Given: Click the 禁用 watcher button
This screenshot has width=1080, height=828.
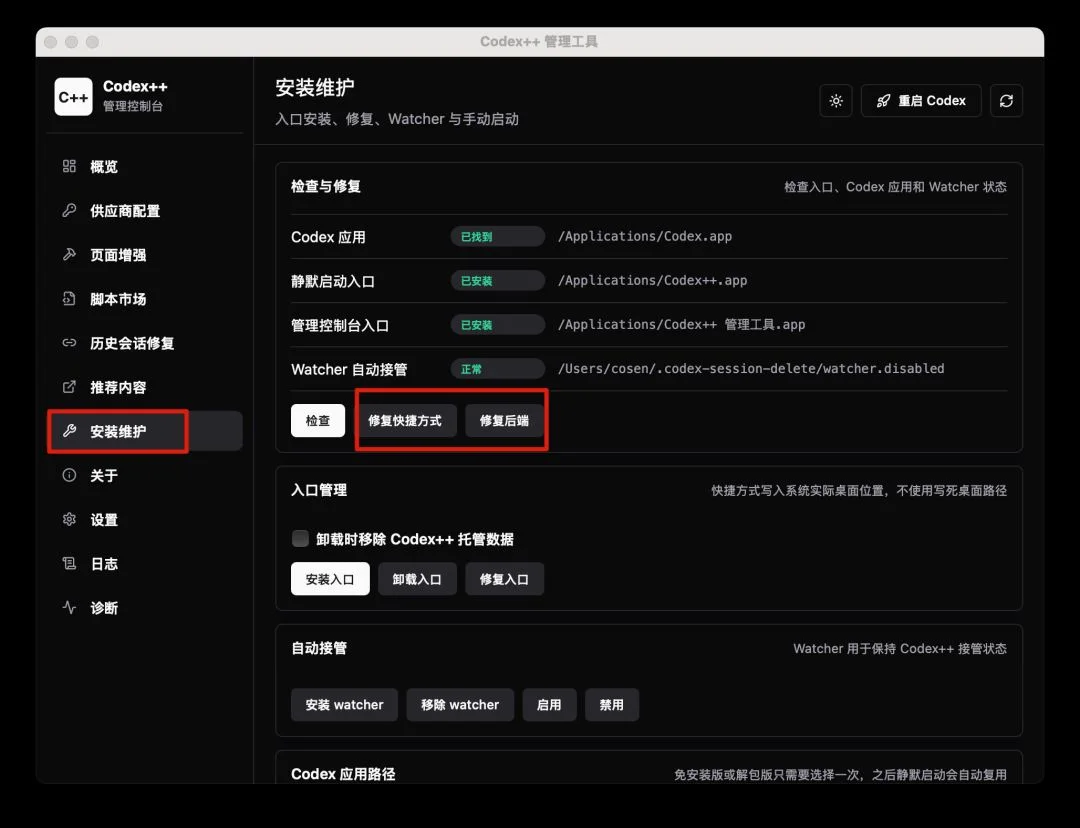Looking at the screenshot, I should 612,704.
